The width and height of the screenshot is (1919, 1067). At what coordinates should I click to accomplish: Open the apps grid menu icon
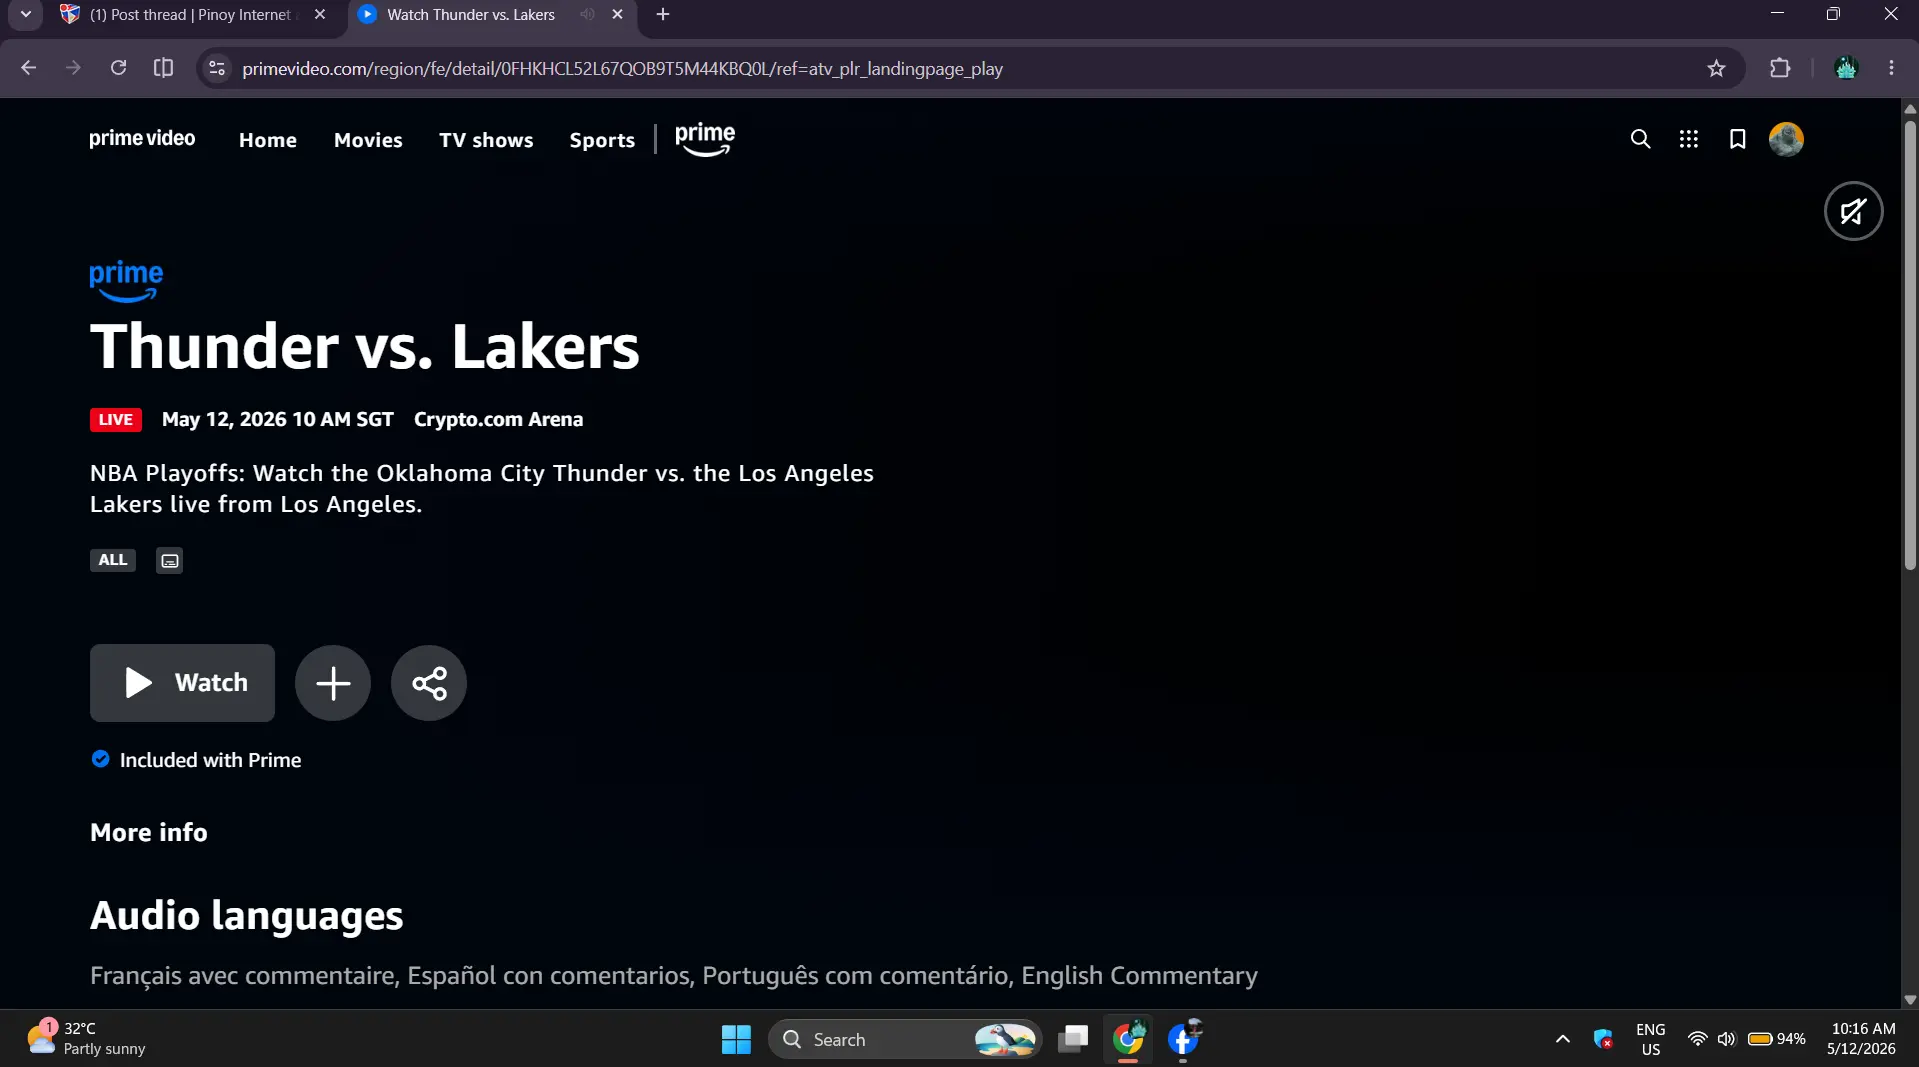coord(1689,139)
